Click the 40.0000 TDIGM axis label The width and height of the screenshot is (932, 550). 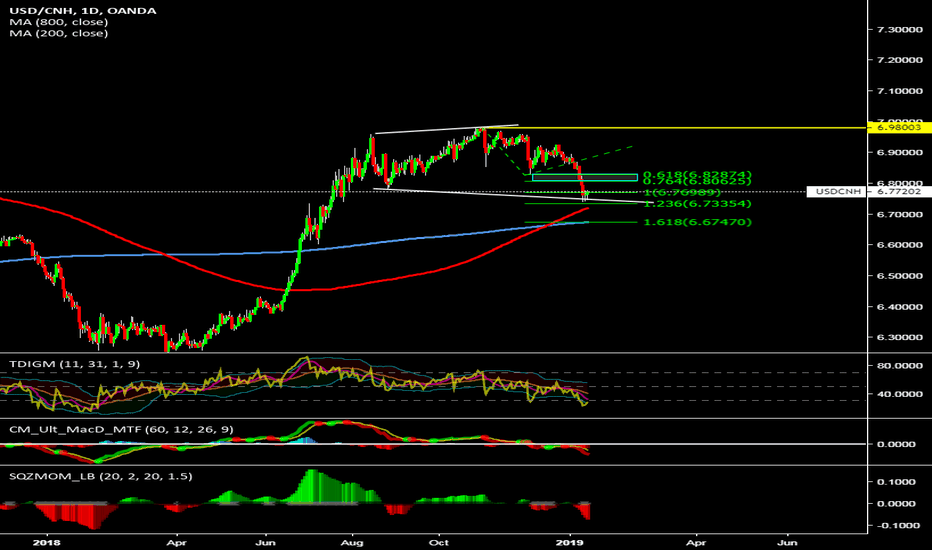pyautogui.click(x=900, y=394)
